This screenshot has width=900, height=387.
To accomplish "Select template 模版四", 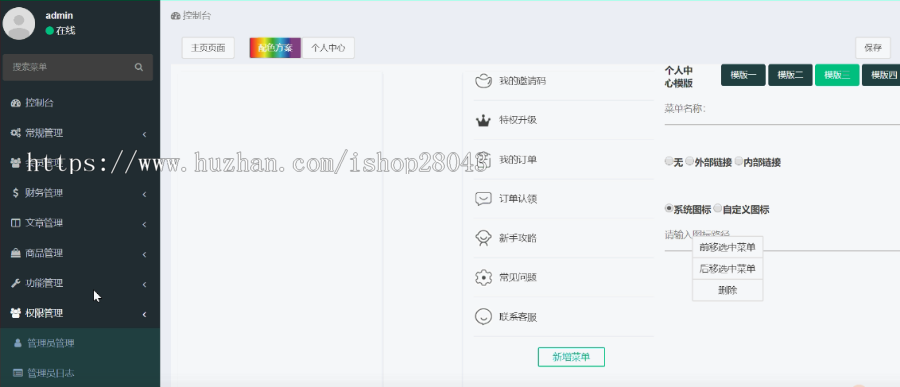I will point(881,75).
